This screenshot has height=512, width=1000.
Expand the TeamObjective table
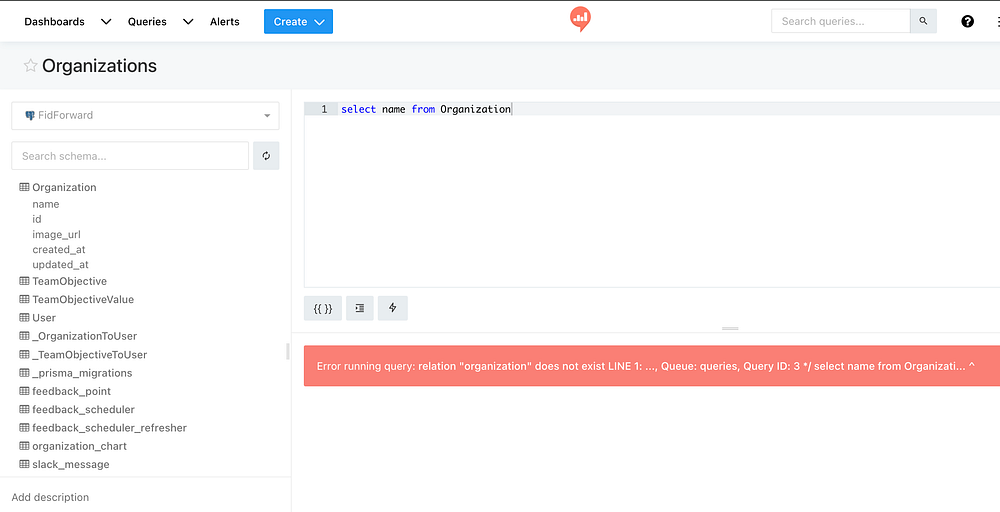click(x=70, y=281)
